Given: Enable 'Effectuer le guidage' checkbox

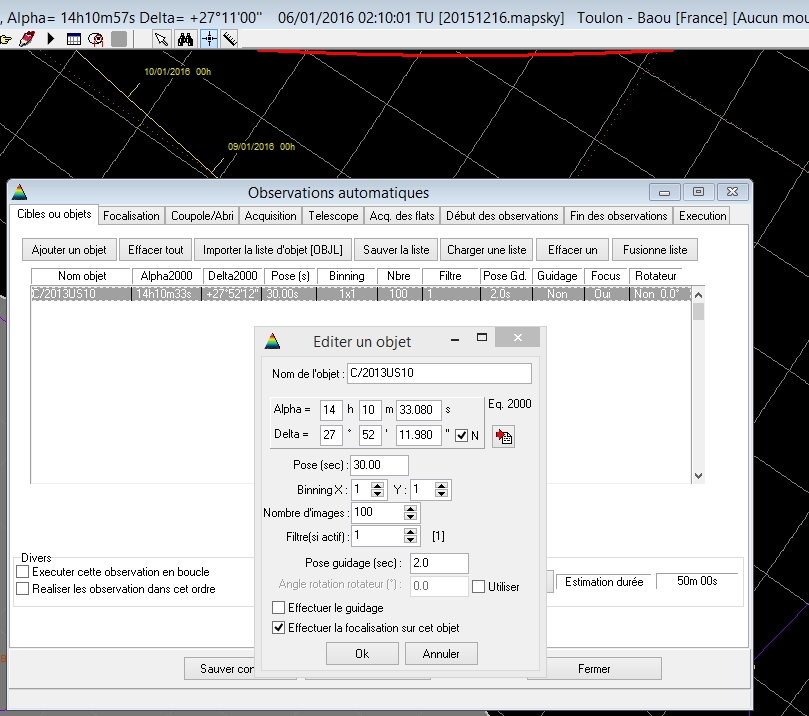Looking at the screenshot, I should point(279,608).
